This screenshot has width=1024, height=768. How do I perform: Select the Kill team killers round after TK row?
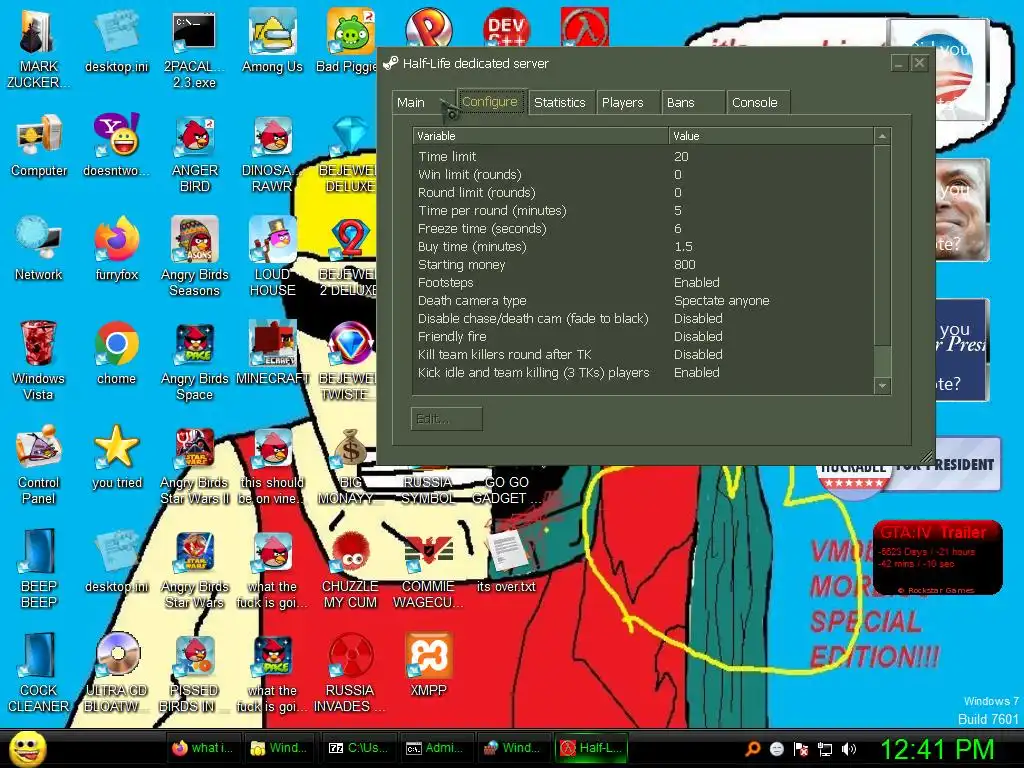click(x=644, y=354)
